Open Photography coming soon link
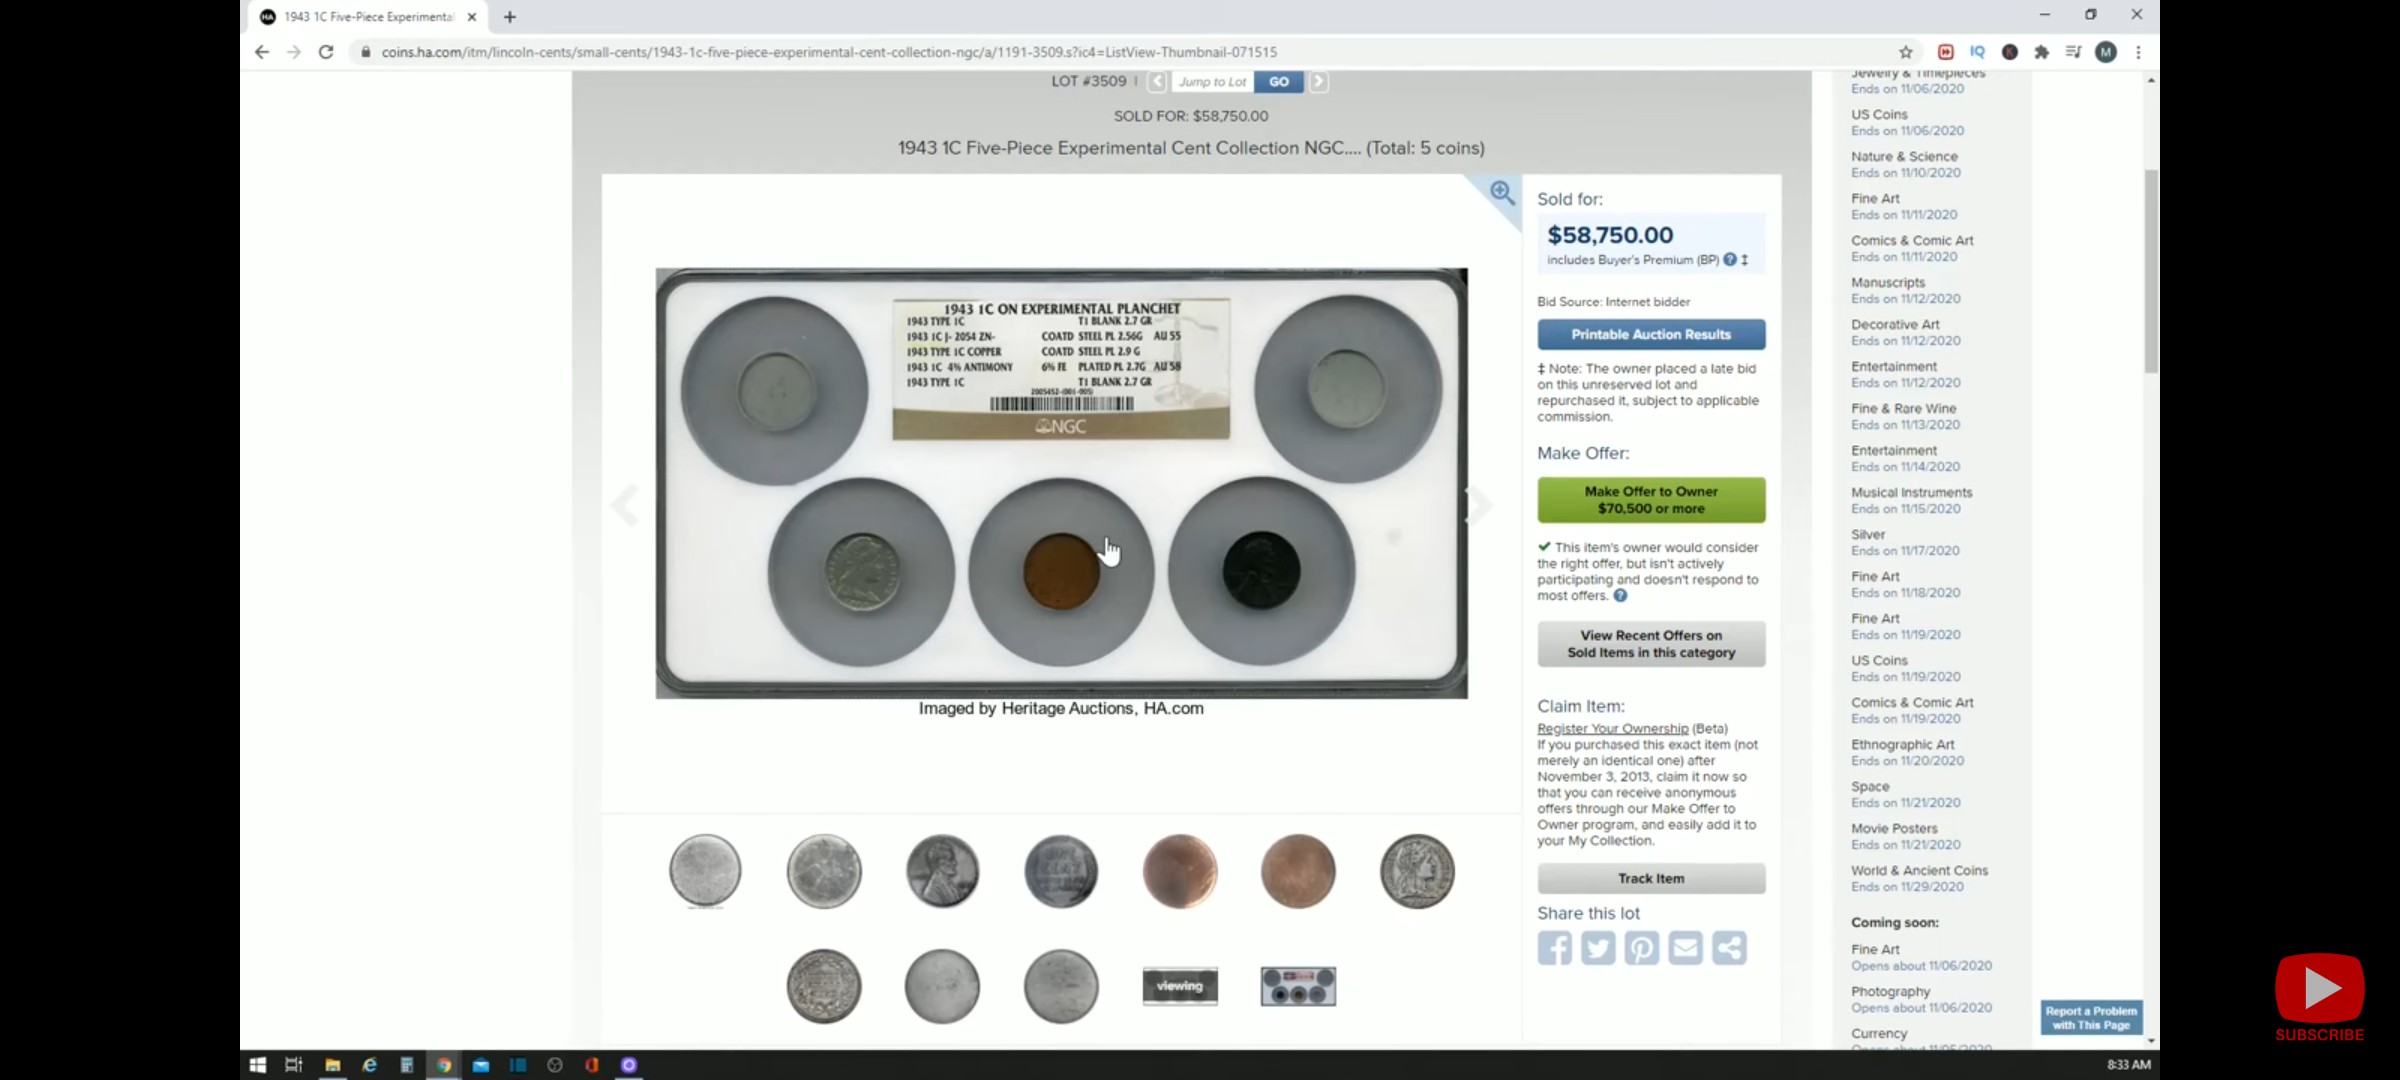Viewport: 2400px width, 1080px height. tap(1890, 992)
